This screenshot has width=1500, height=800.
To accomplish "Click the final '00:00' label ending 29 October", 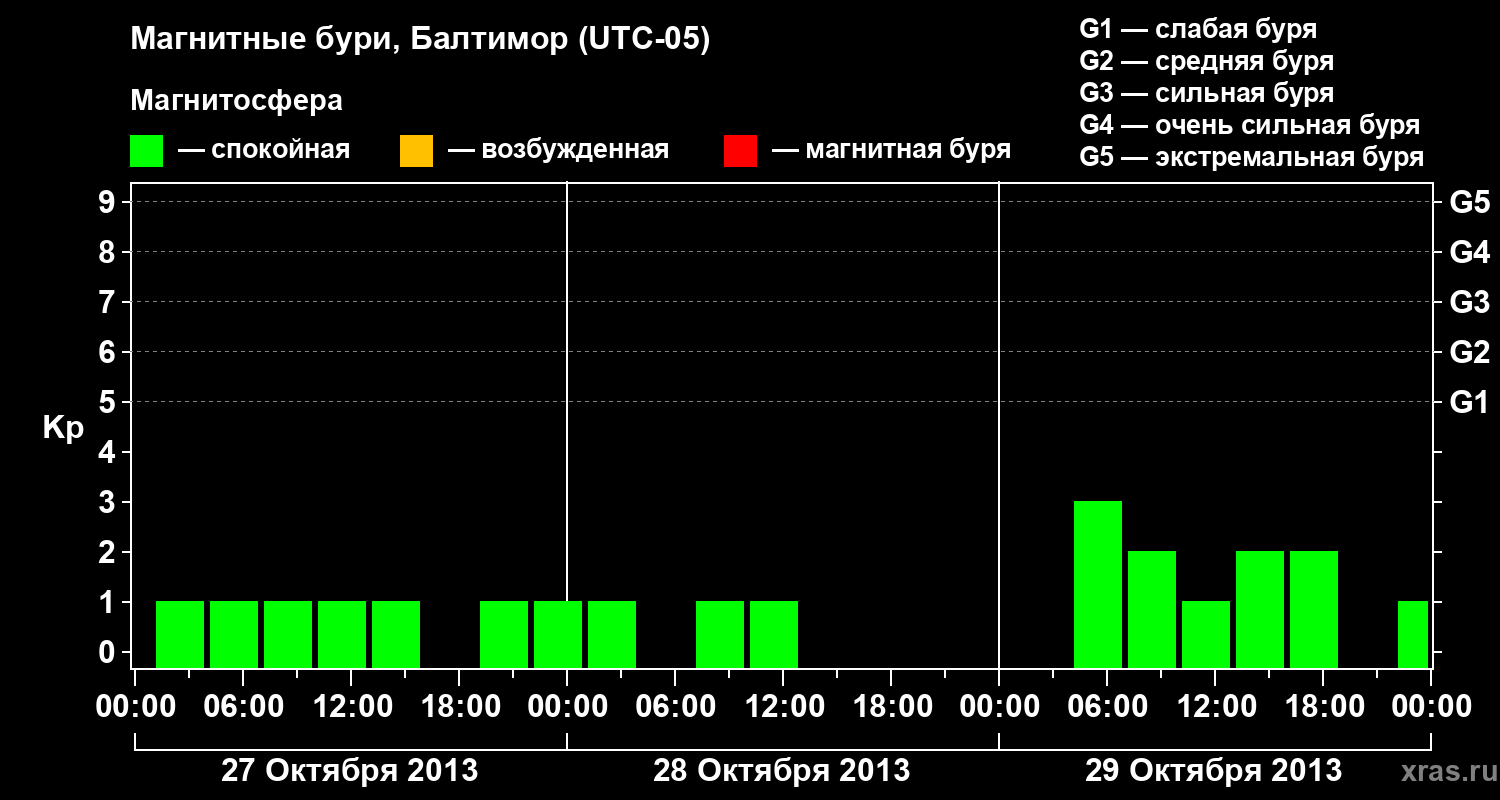I will (x=1430, y=707).
